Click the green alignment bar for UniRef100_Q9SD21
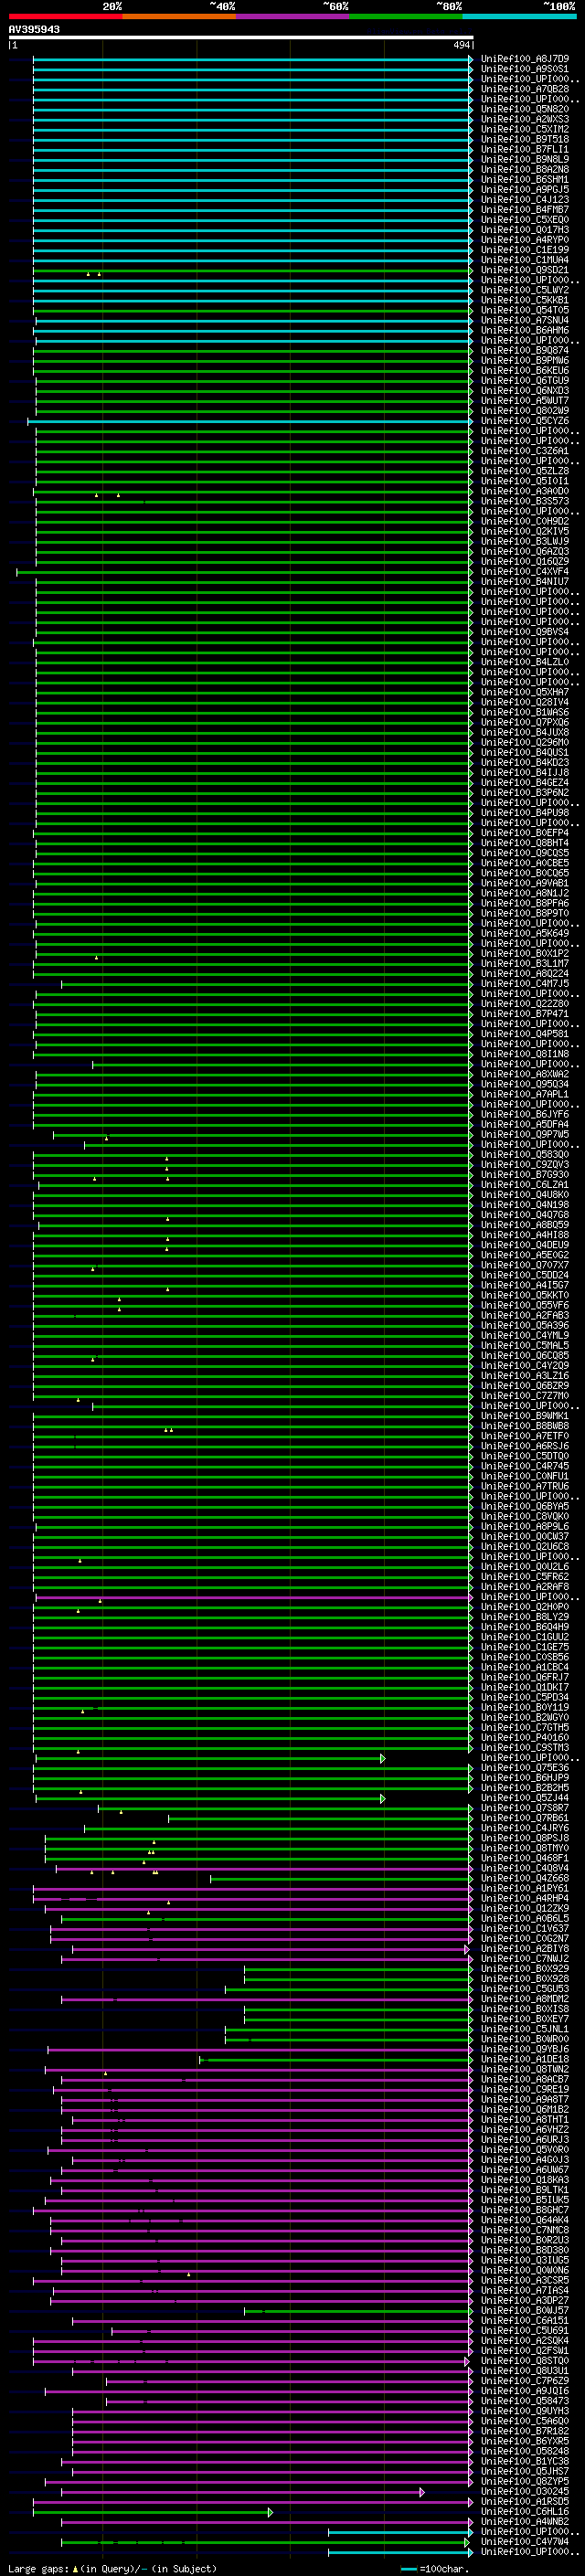This screenshot has height=2576, width=585. [x=253, y=270]
